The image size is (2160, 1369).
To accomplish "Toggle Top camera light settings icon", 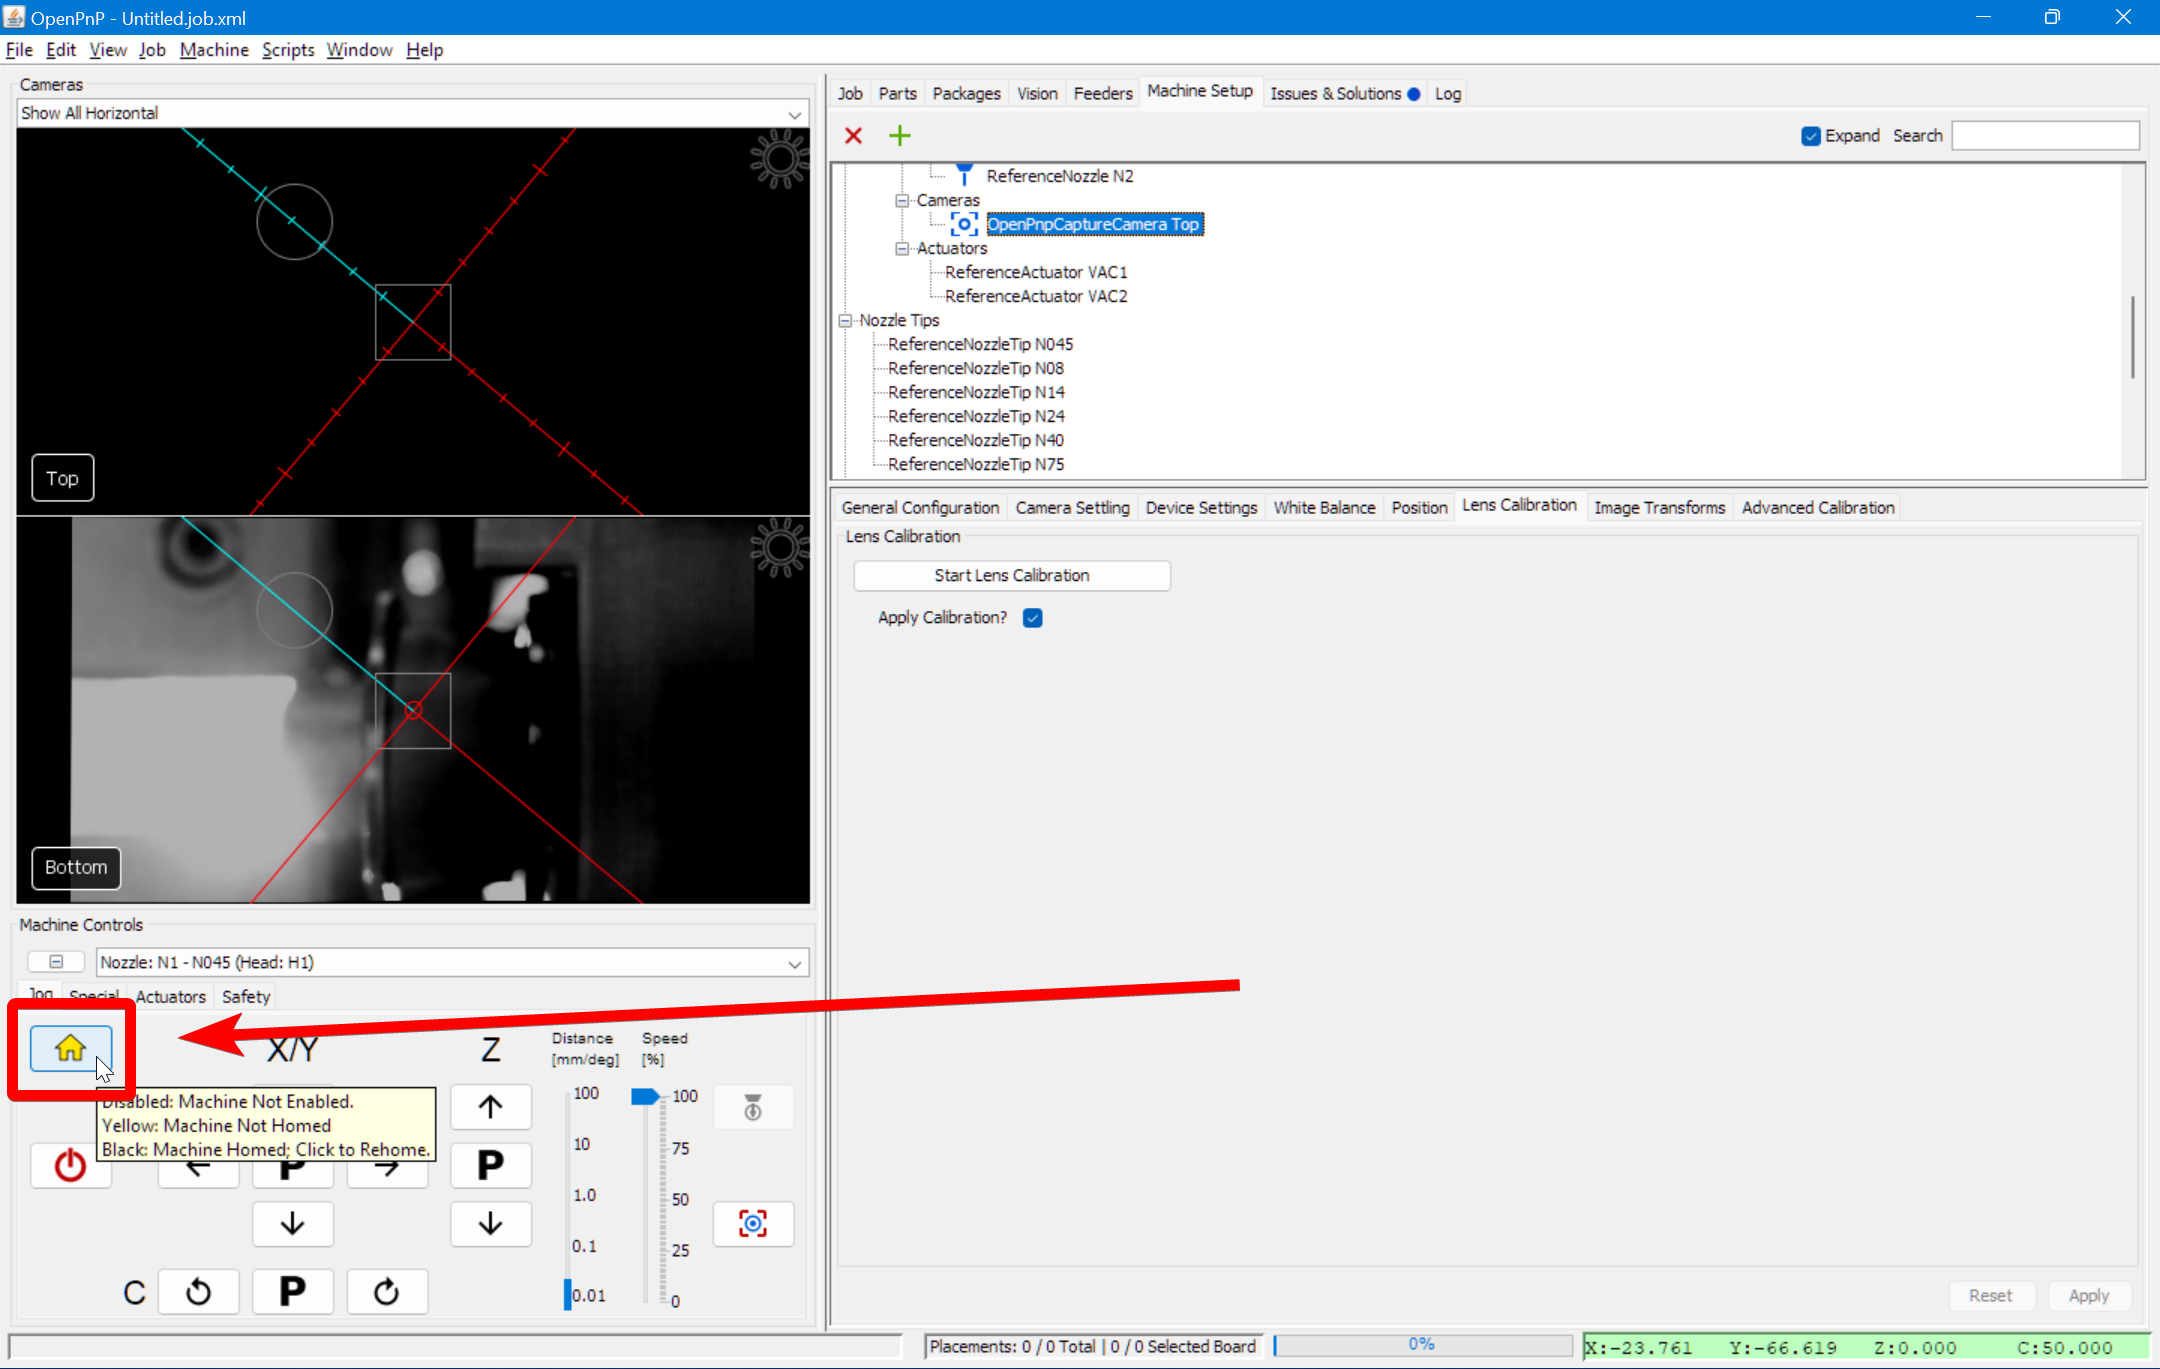I will [779, 158].
